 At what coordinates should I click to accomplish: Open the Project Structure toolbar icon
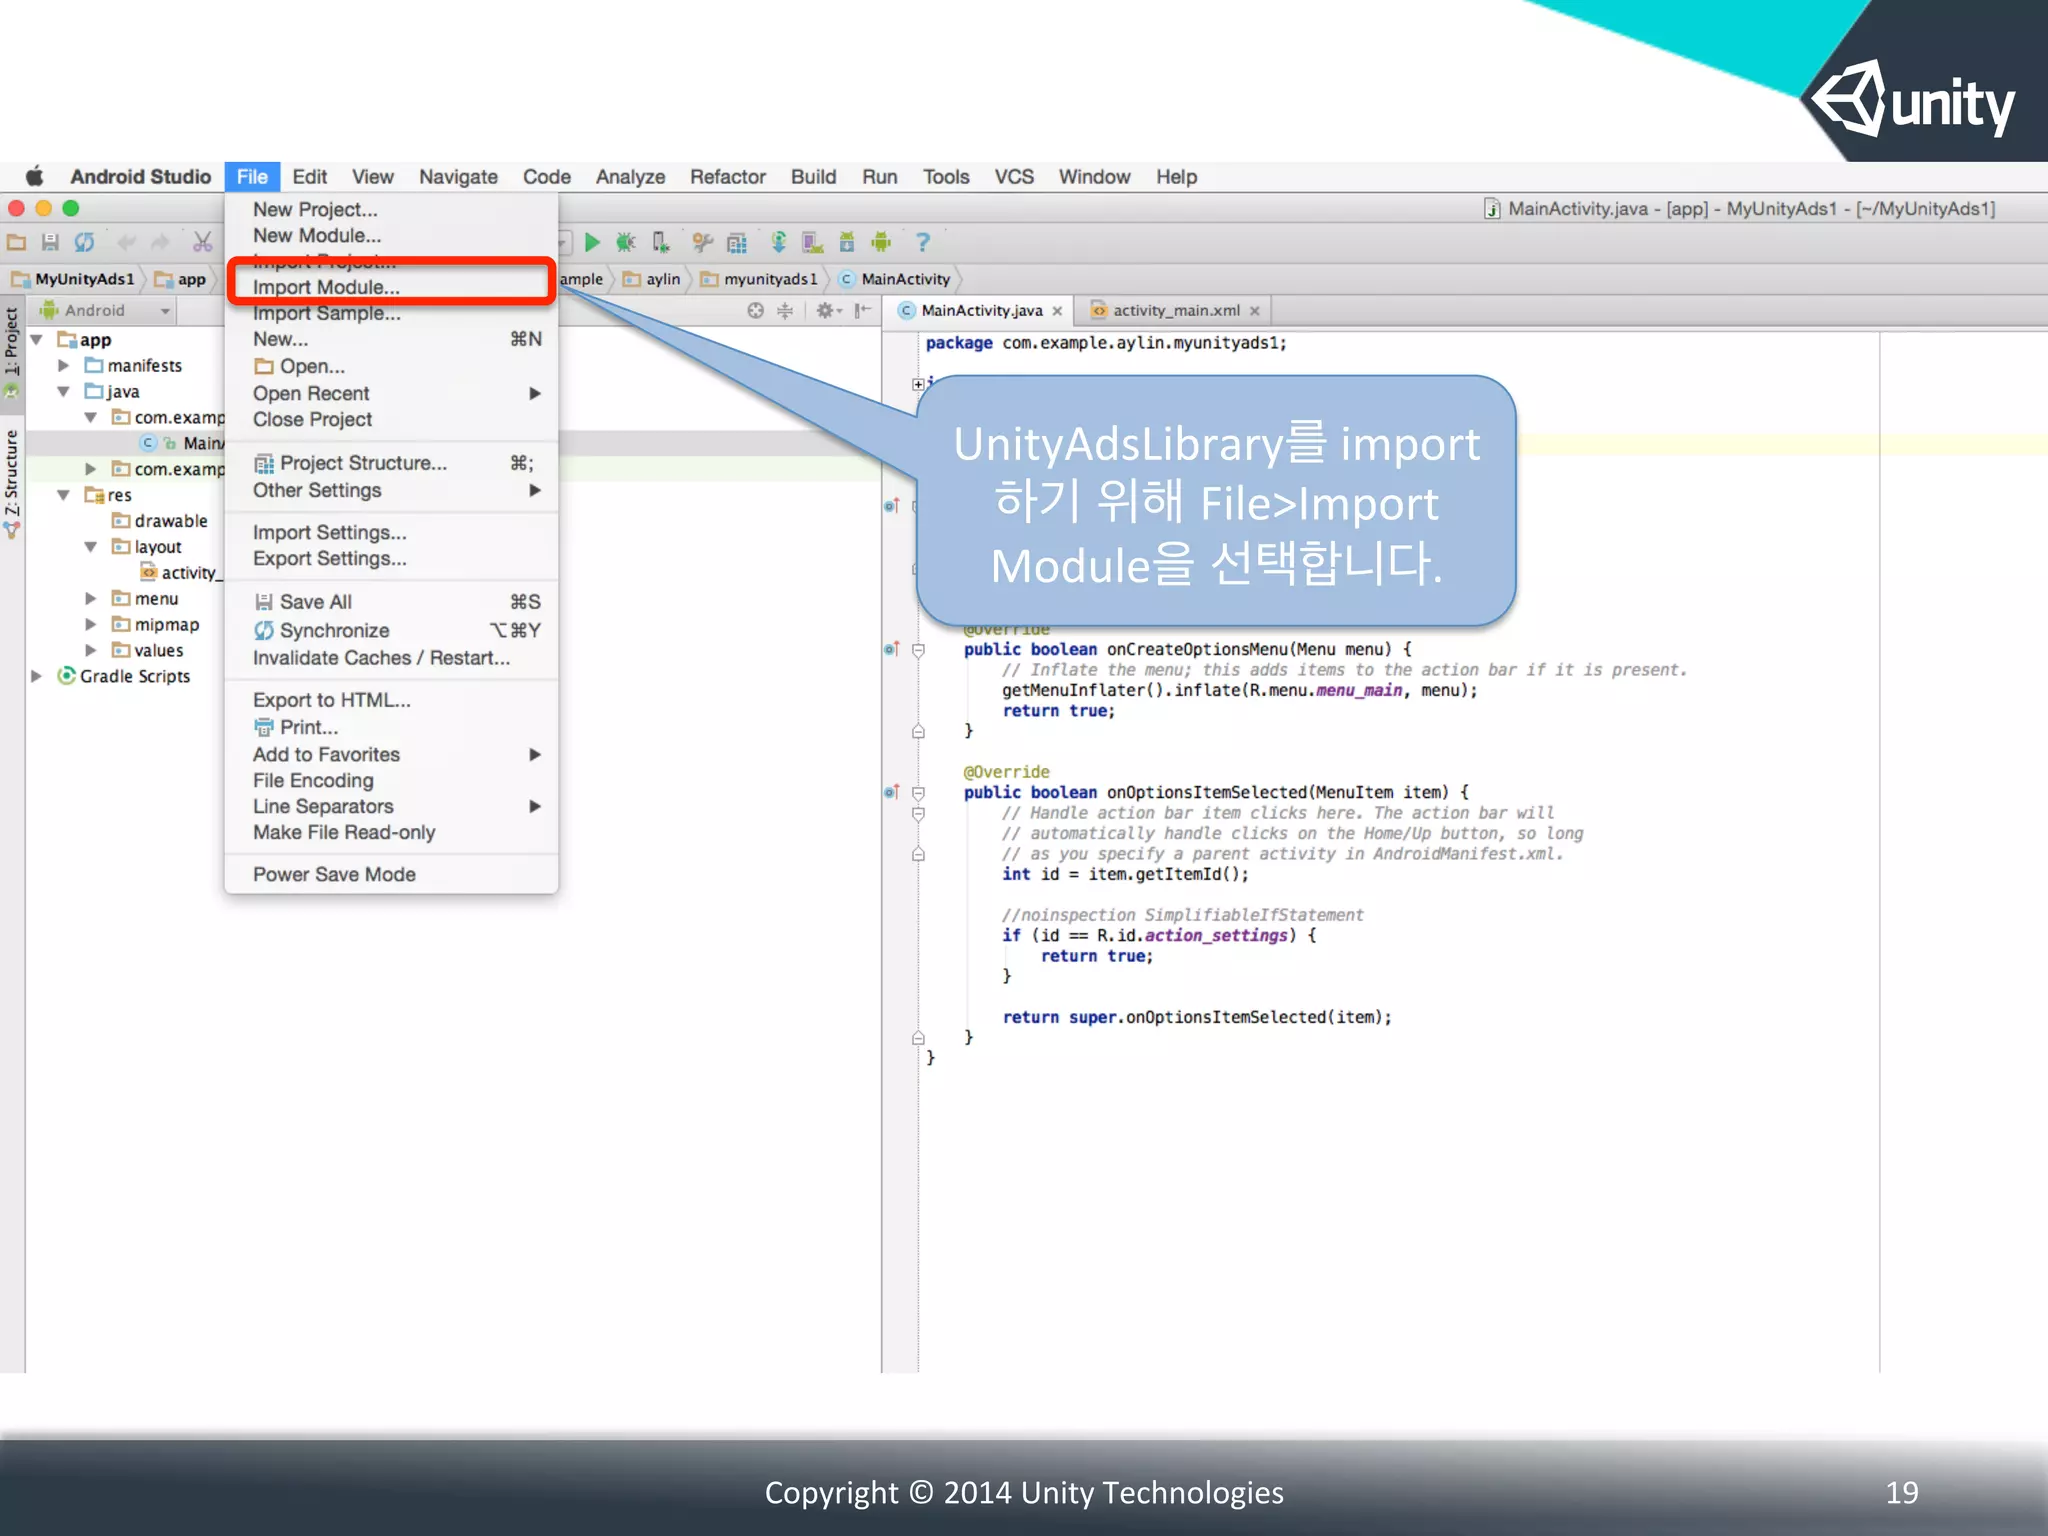737,242
